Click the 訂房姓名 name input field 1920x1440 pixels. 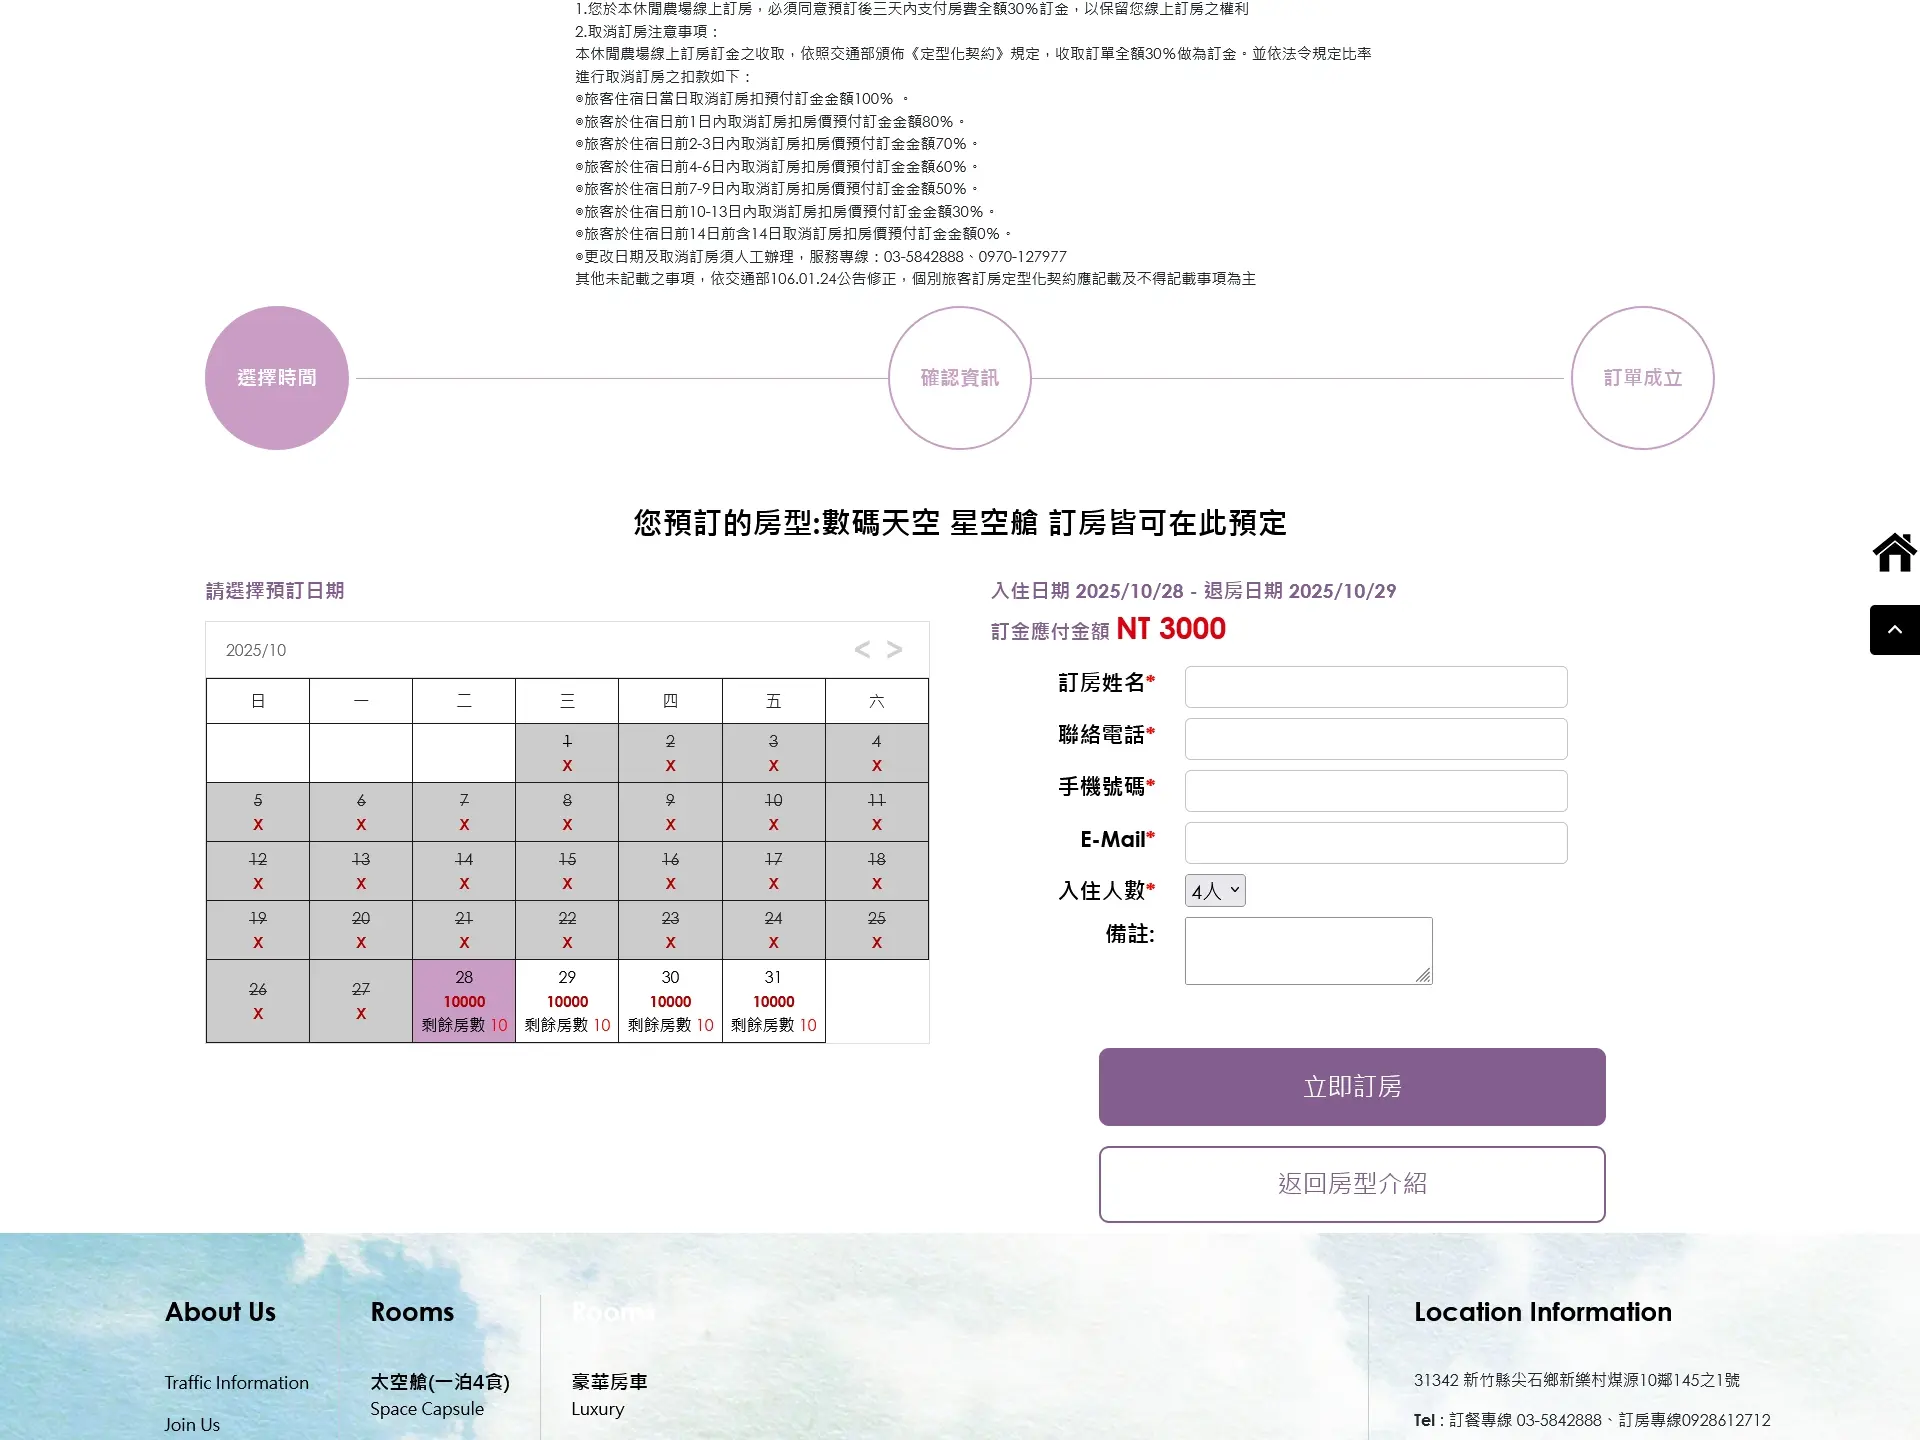pyautogui.click(x=1375, y=687)
